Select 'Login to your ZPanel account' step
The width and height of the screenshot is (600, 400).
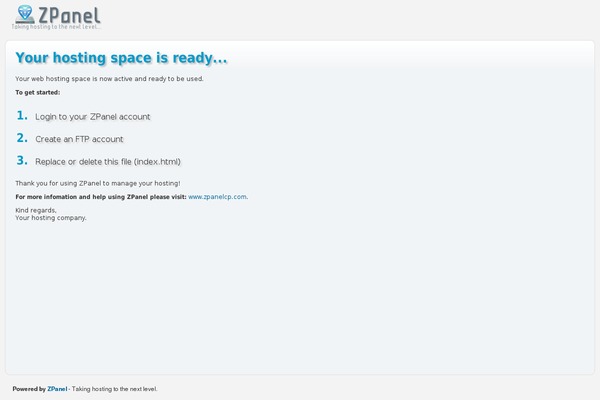[93, 117]
